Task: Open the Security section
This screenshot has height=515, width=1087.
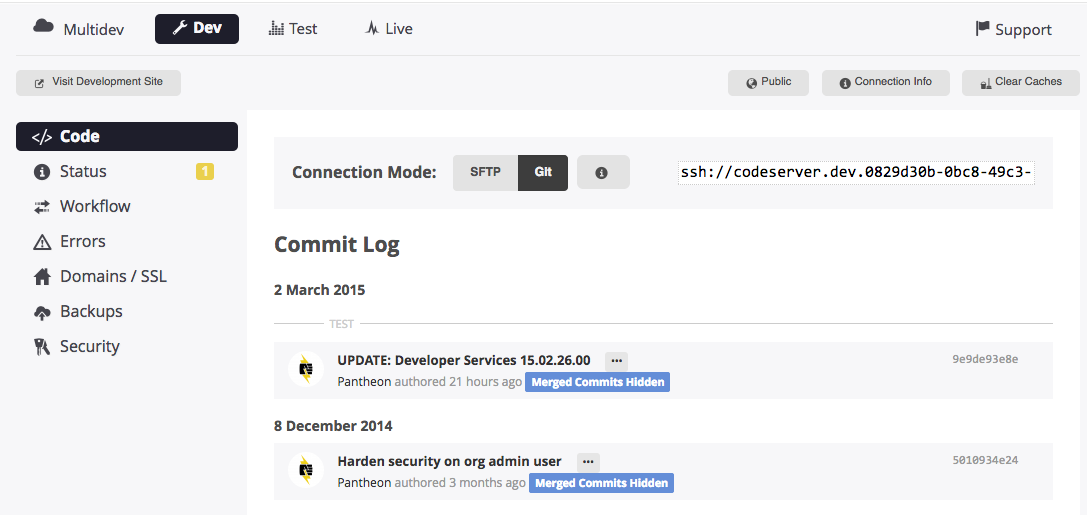Action: click(89, 346)
